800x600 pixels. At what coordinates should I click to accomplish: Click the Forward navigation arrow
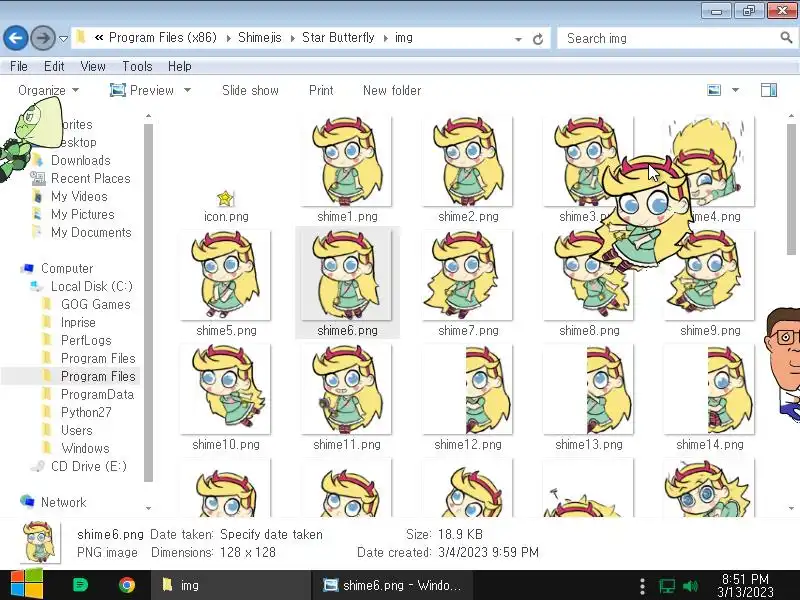point(43,38)
